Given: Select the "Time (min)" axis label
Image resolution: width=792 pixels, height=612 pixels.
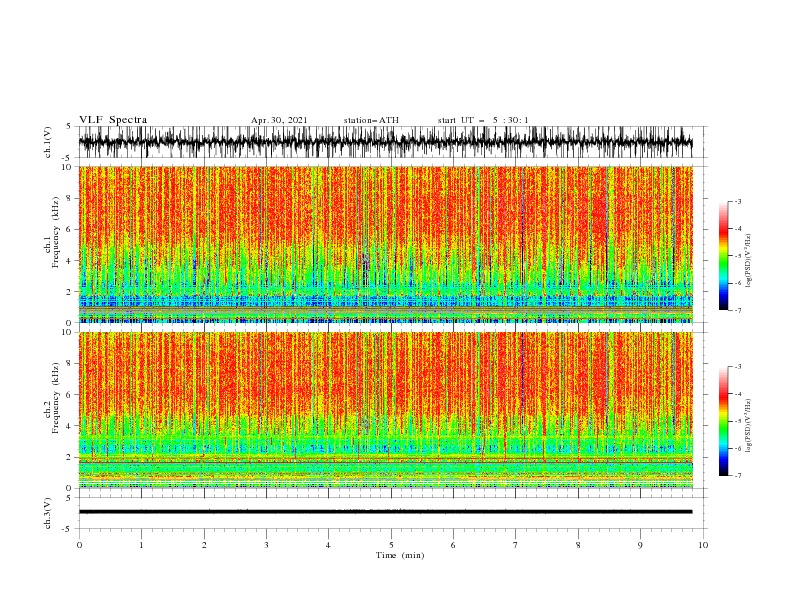Looking at the screenshot, I should [400, 555].
